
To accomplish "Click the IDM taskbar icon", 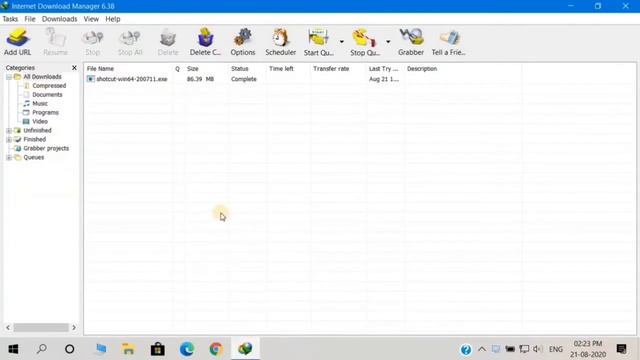I will coord(245,349).
